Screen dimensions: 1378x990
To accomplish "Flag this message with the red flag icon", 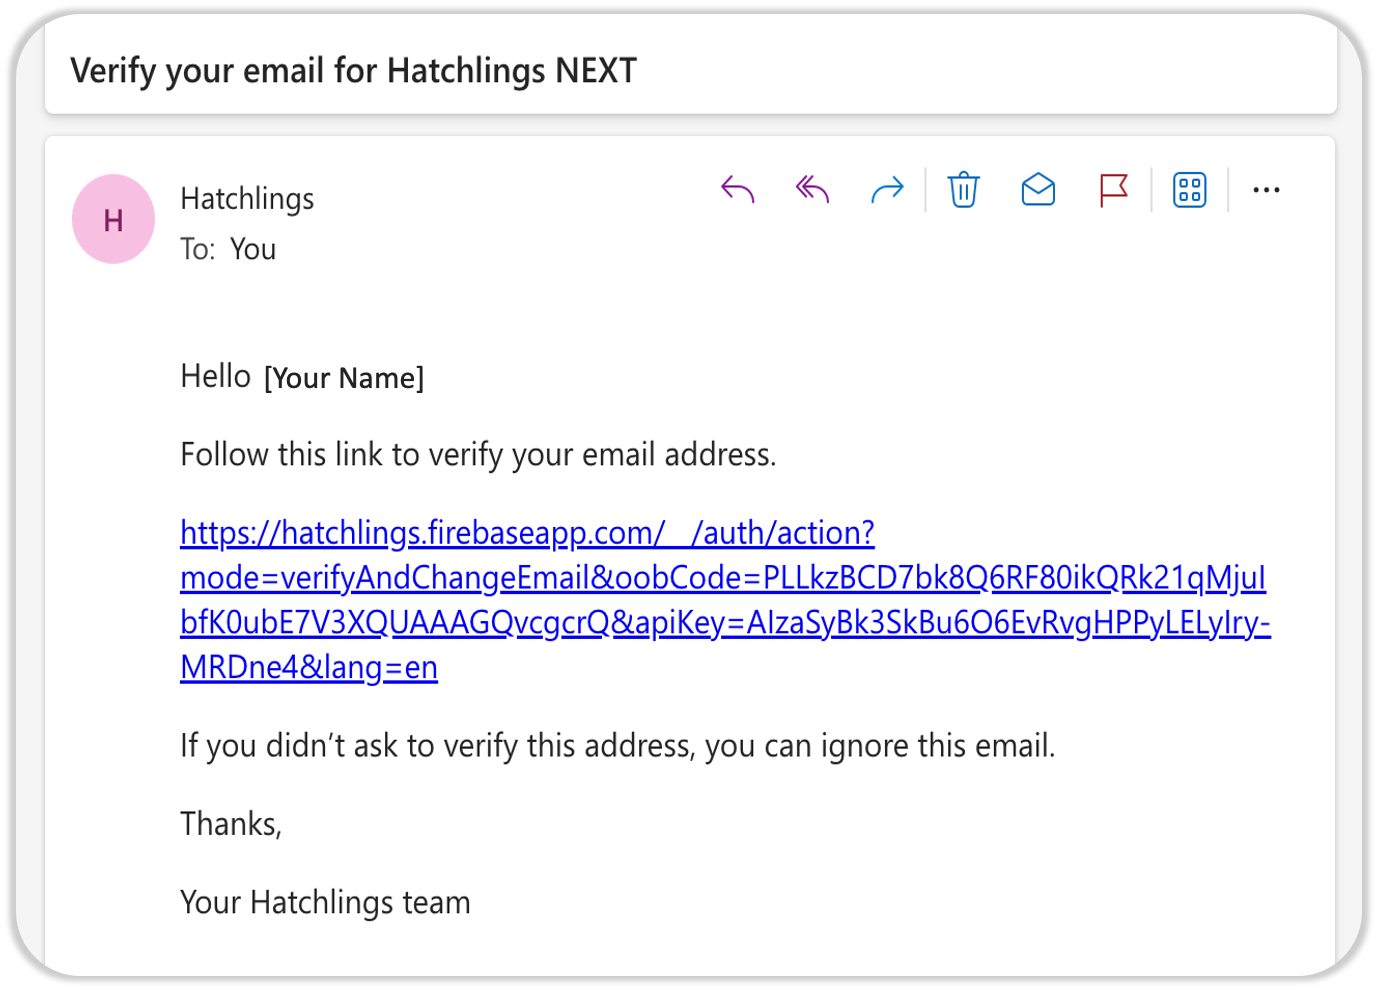I will (x=1113, y=190).
